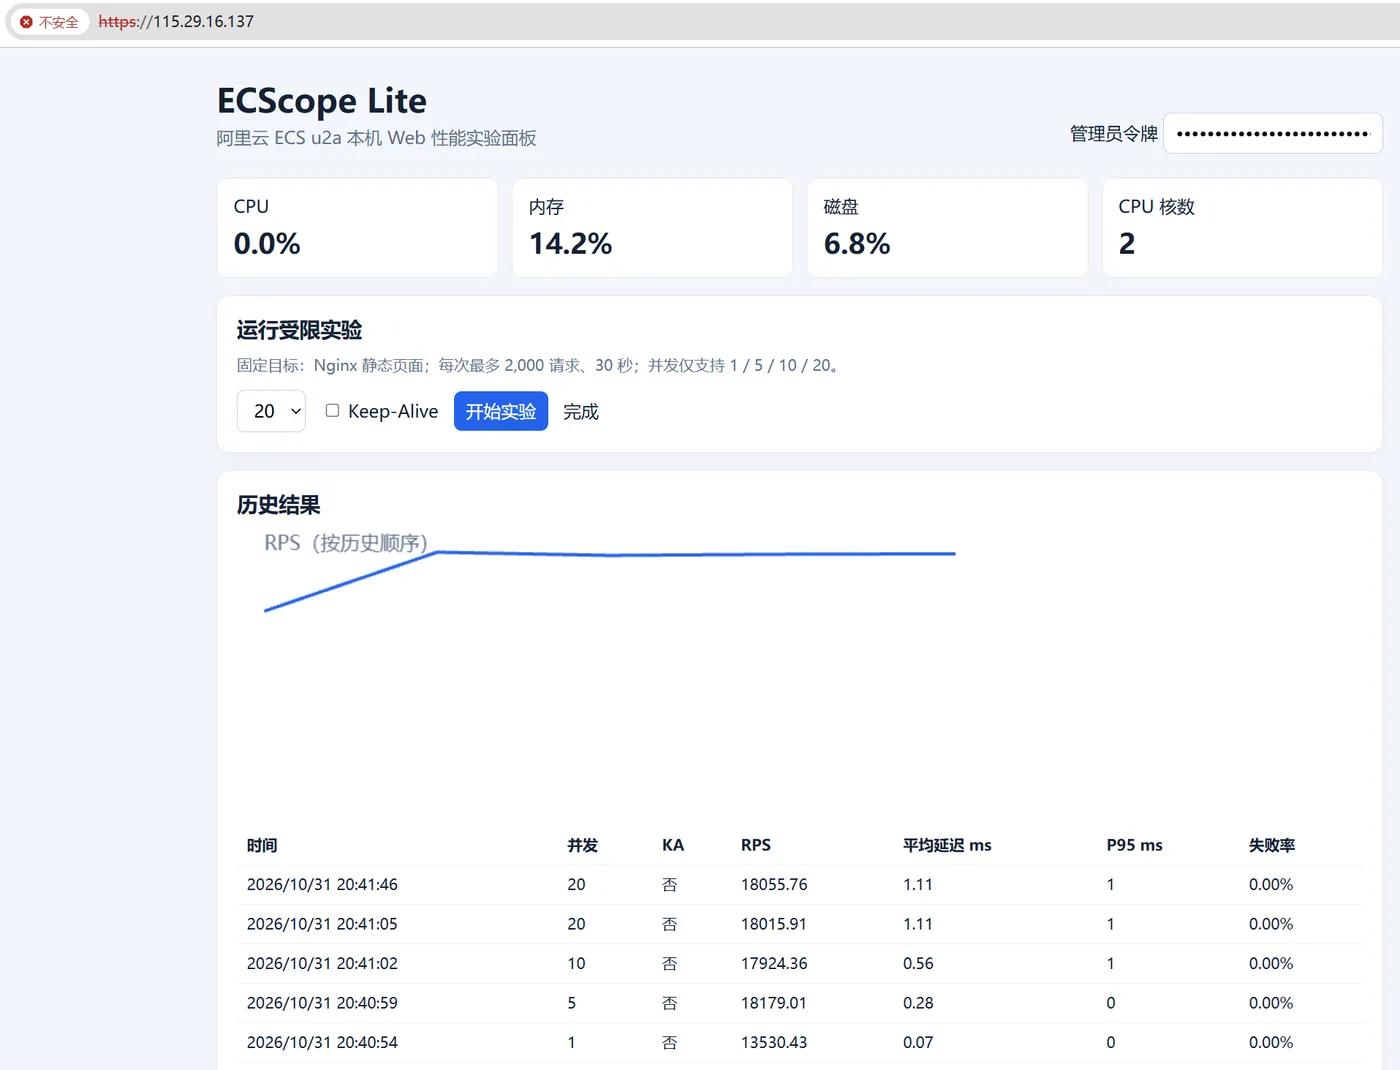Click the 并发 column header
Screen dimensions: 1400x1070
pos(582,845)
